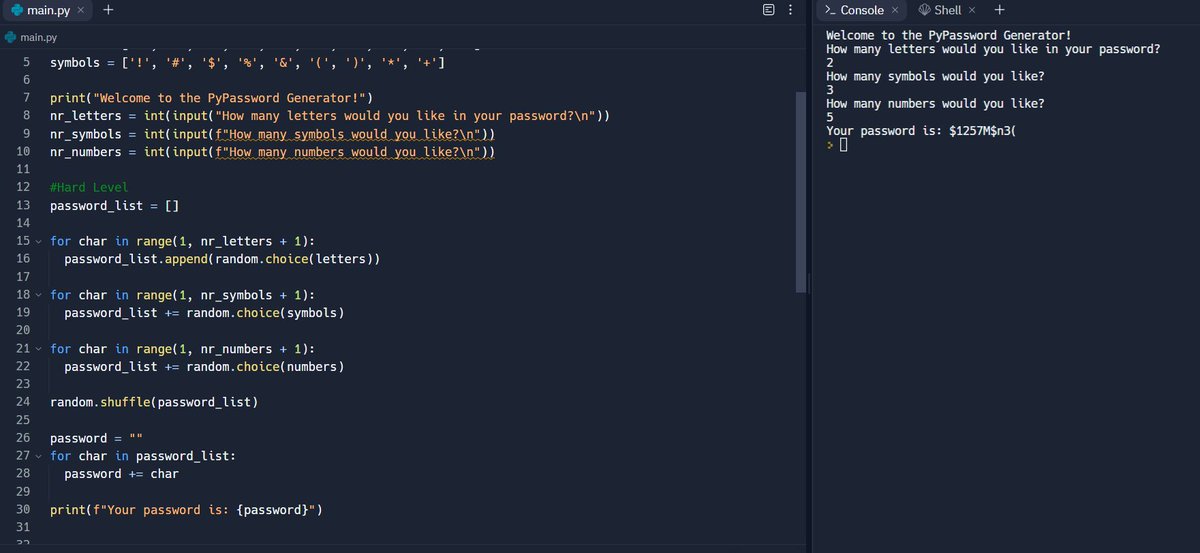
Task: Open the editor pane layout icon
Action: [x=769, y=10]
